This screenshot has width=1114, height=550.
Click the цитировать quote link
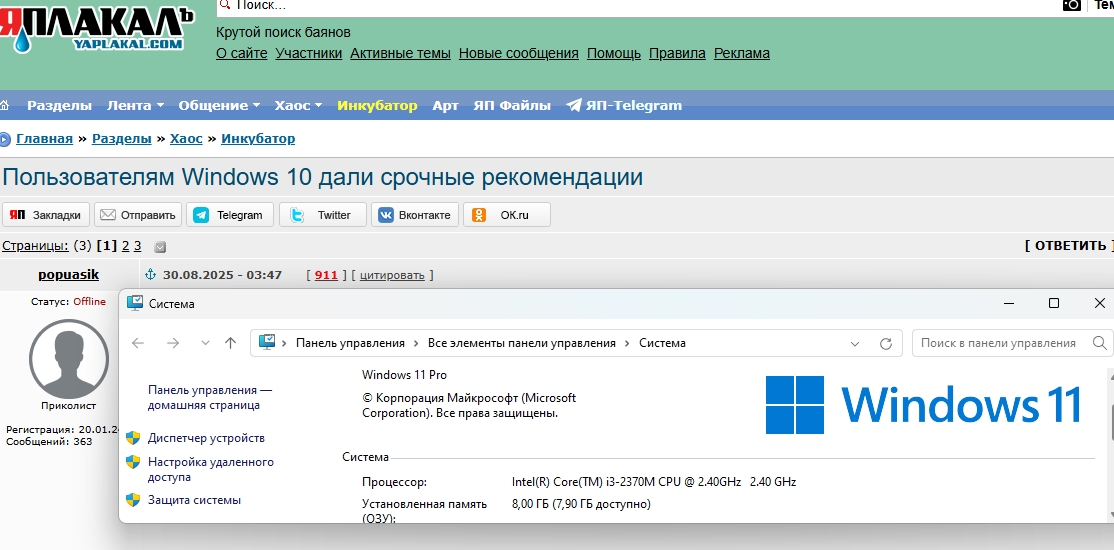pos(392,275)
